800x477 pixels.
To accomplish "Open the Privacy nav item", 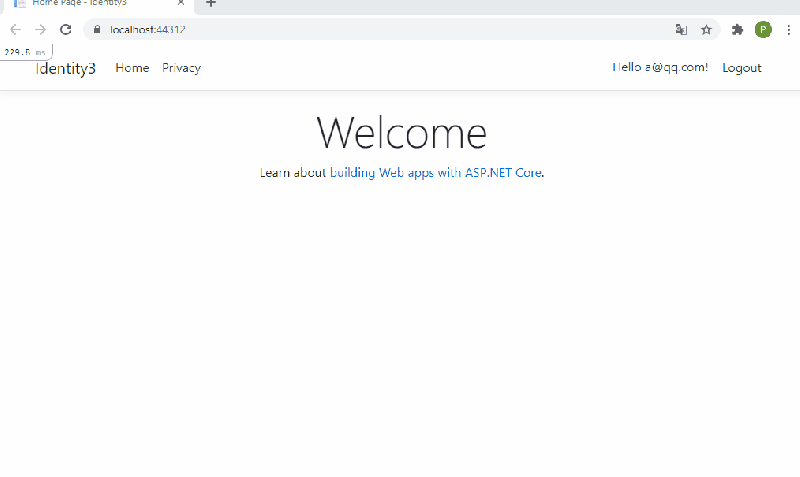I will (x=181, y=68).
